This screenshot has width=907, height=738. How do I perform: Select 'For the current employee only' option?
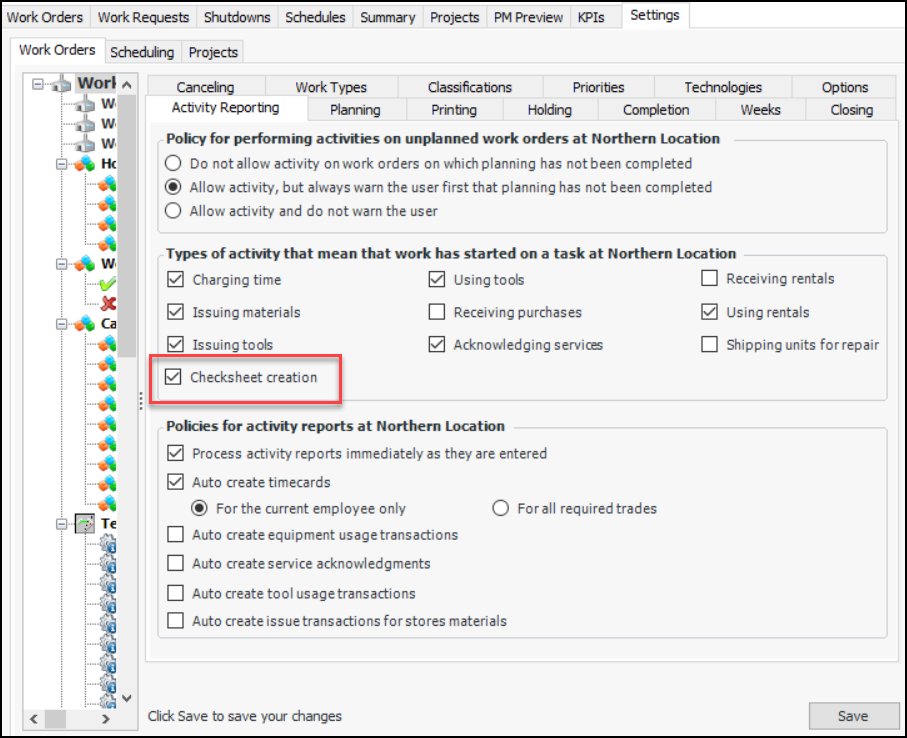(199, 508)
